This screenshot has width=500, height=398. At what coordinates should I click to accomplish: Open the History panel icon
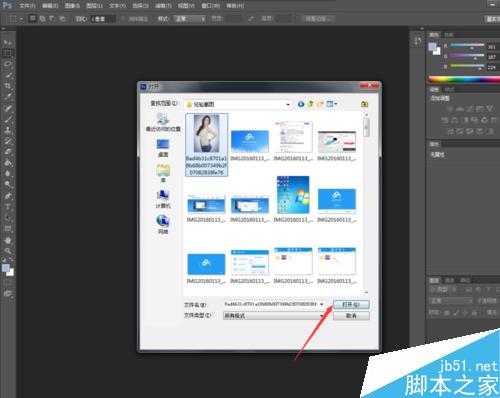pyautogui.click(x=418, y=41)
